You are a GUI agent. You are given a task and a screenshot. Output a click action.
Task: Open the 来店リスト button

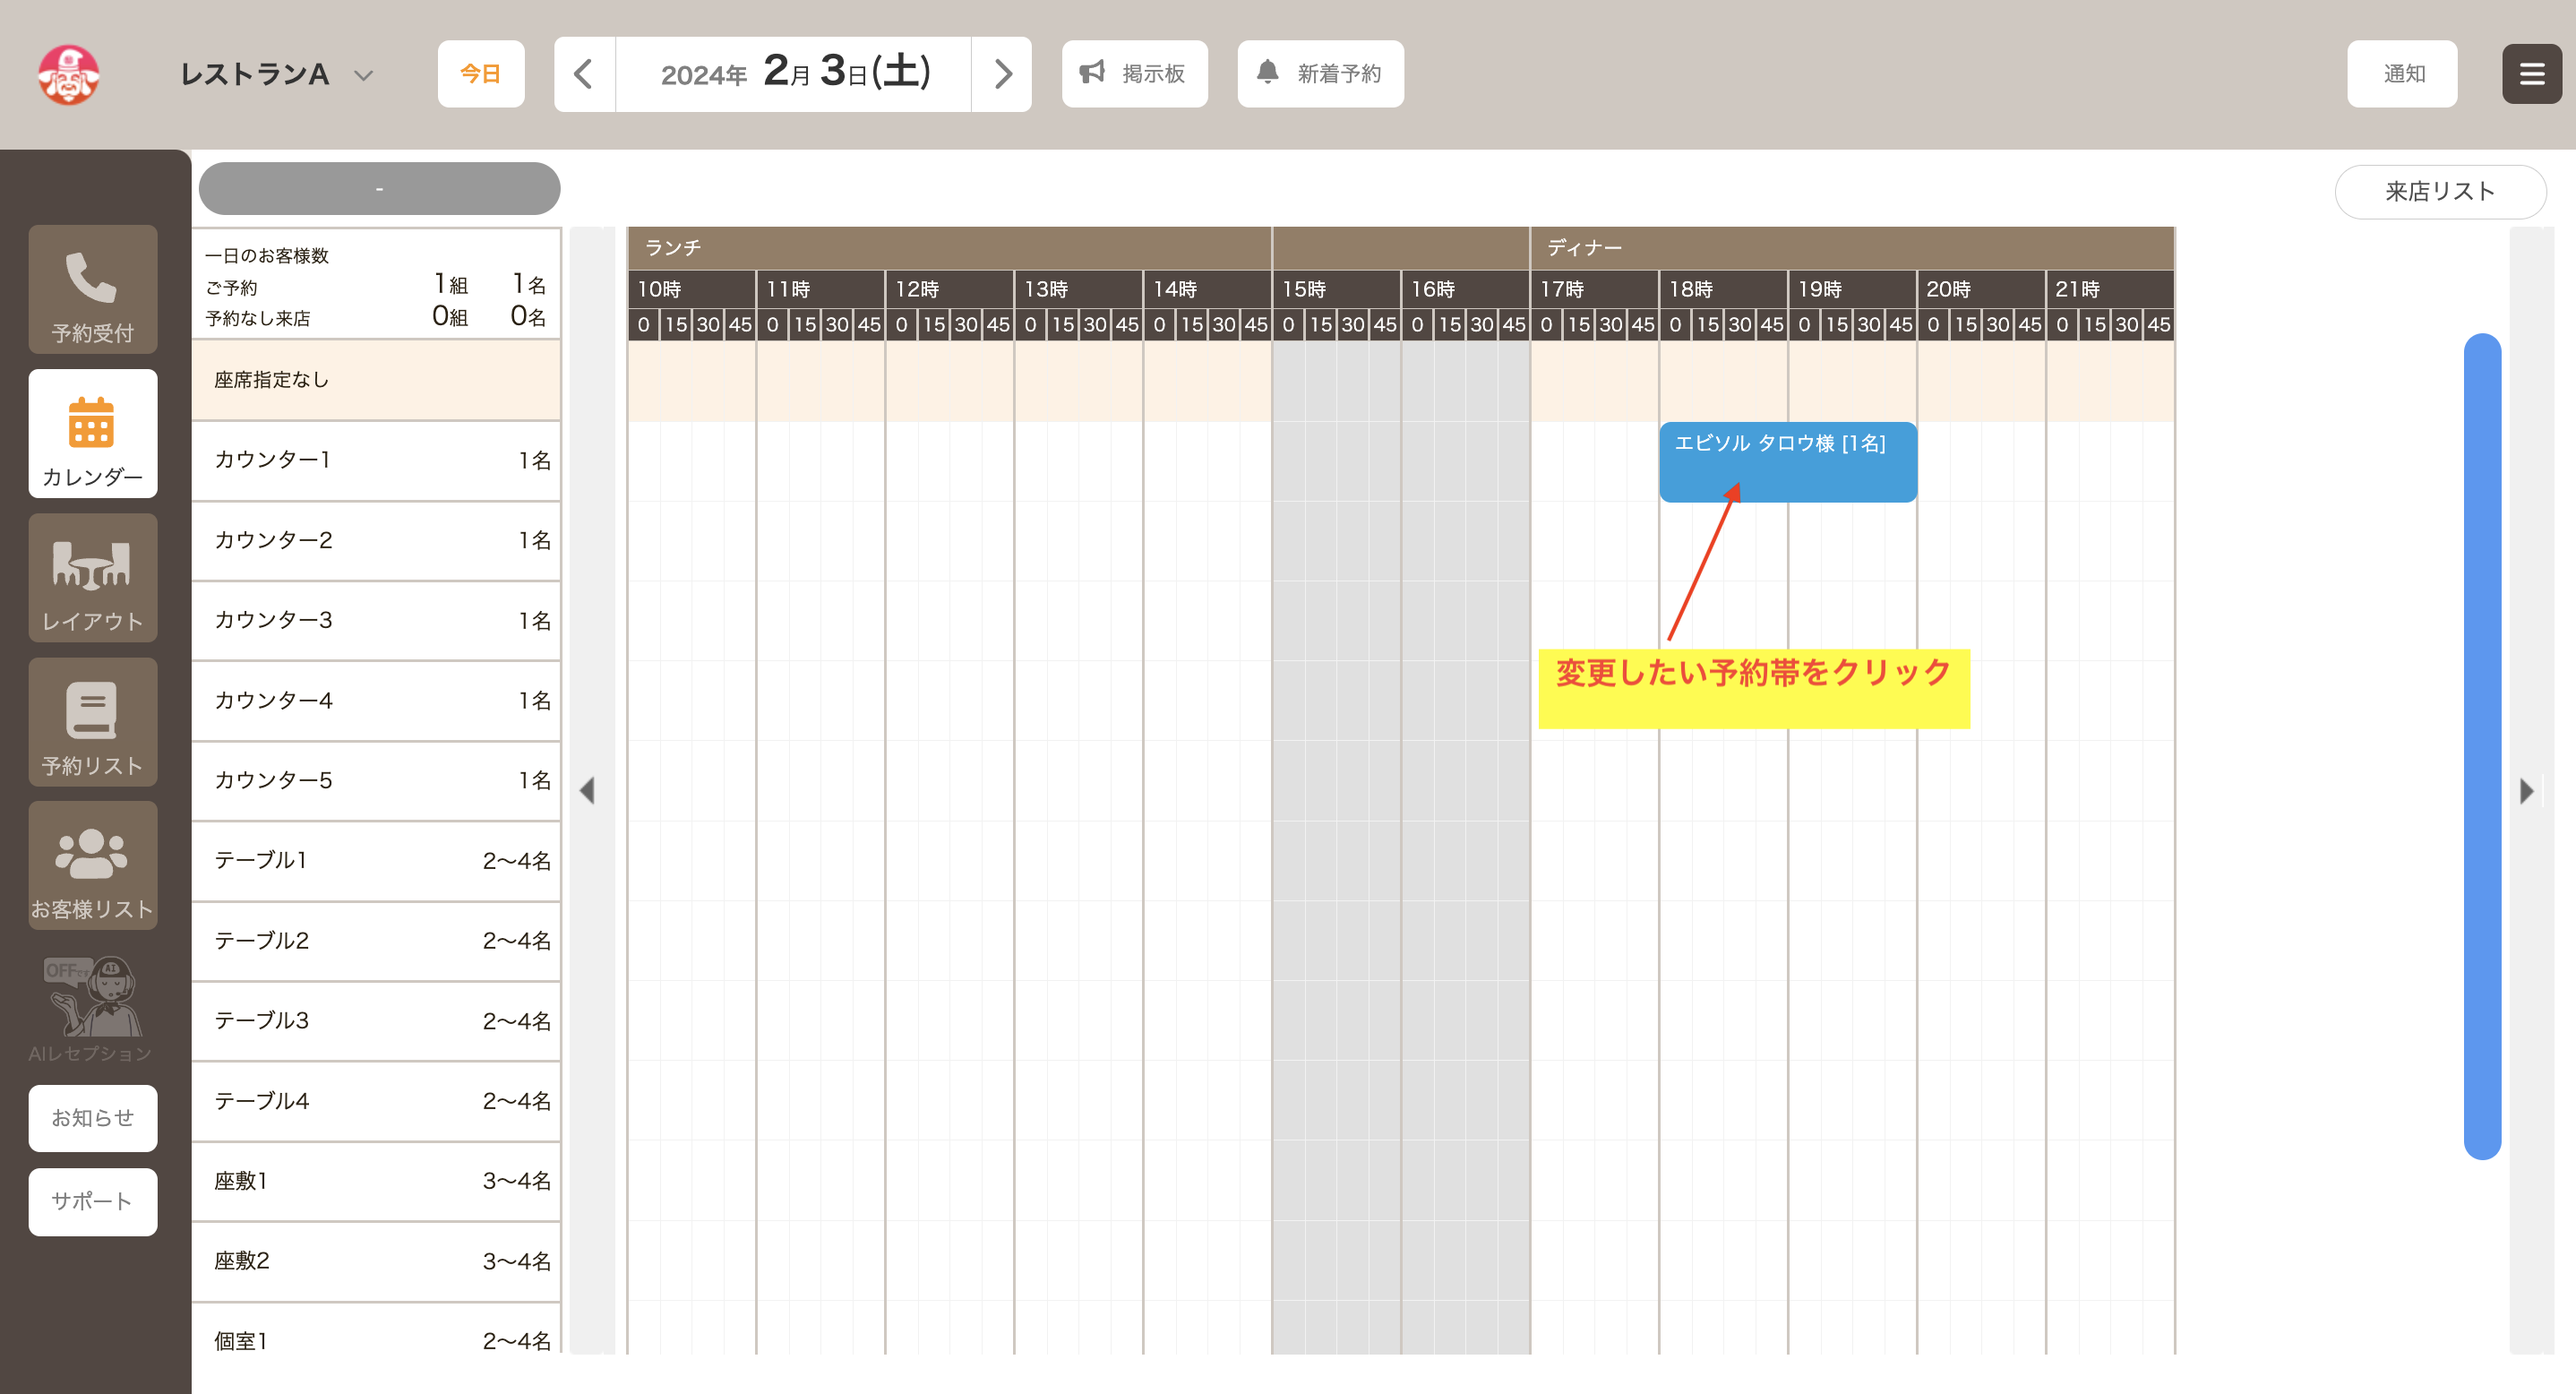(2440, 191)
